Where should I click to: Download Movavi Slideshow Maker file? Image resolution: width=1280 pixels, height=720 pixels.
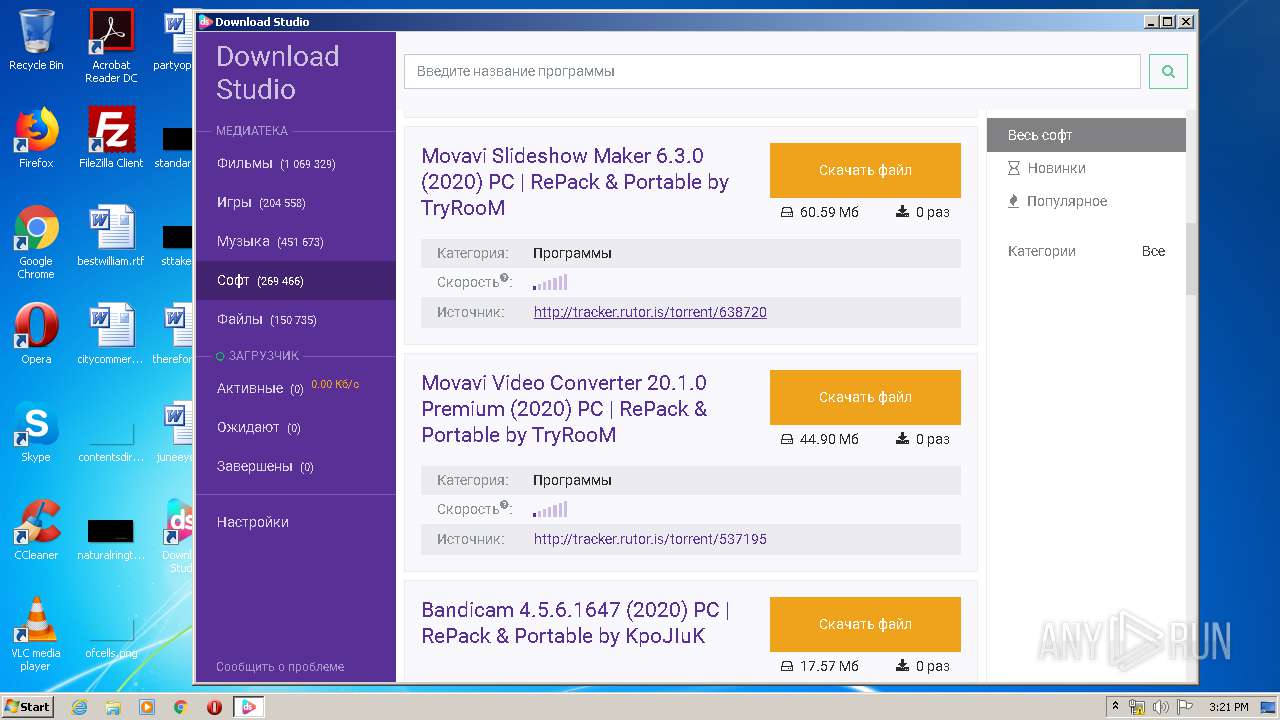tap(865, 170)
